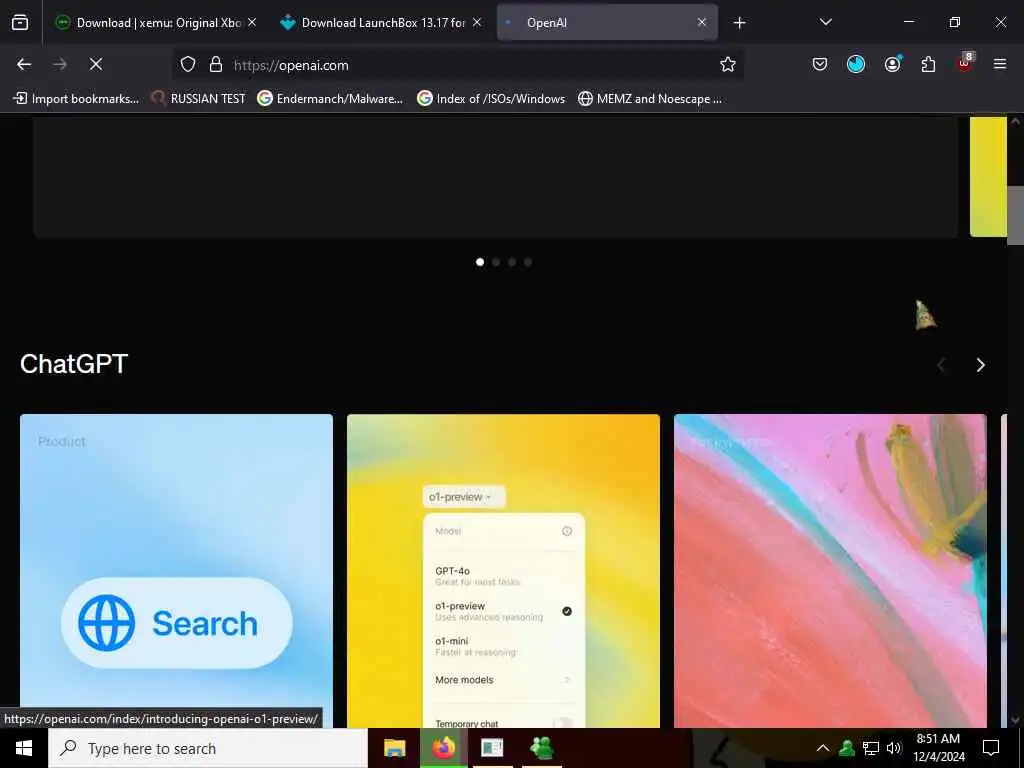
Task: Toggle the Temporary chat switch
Action: 563,723
